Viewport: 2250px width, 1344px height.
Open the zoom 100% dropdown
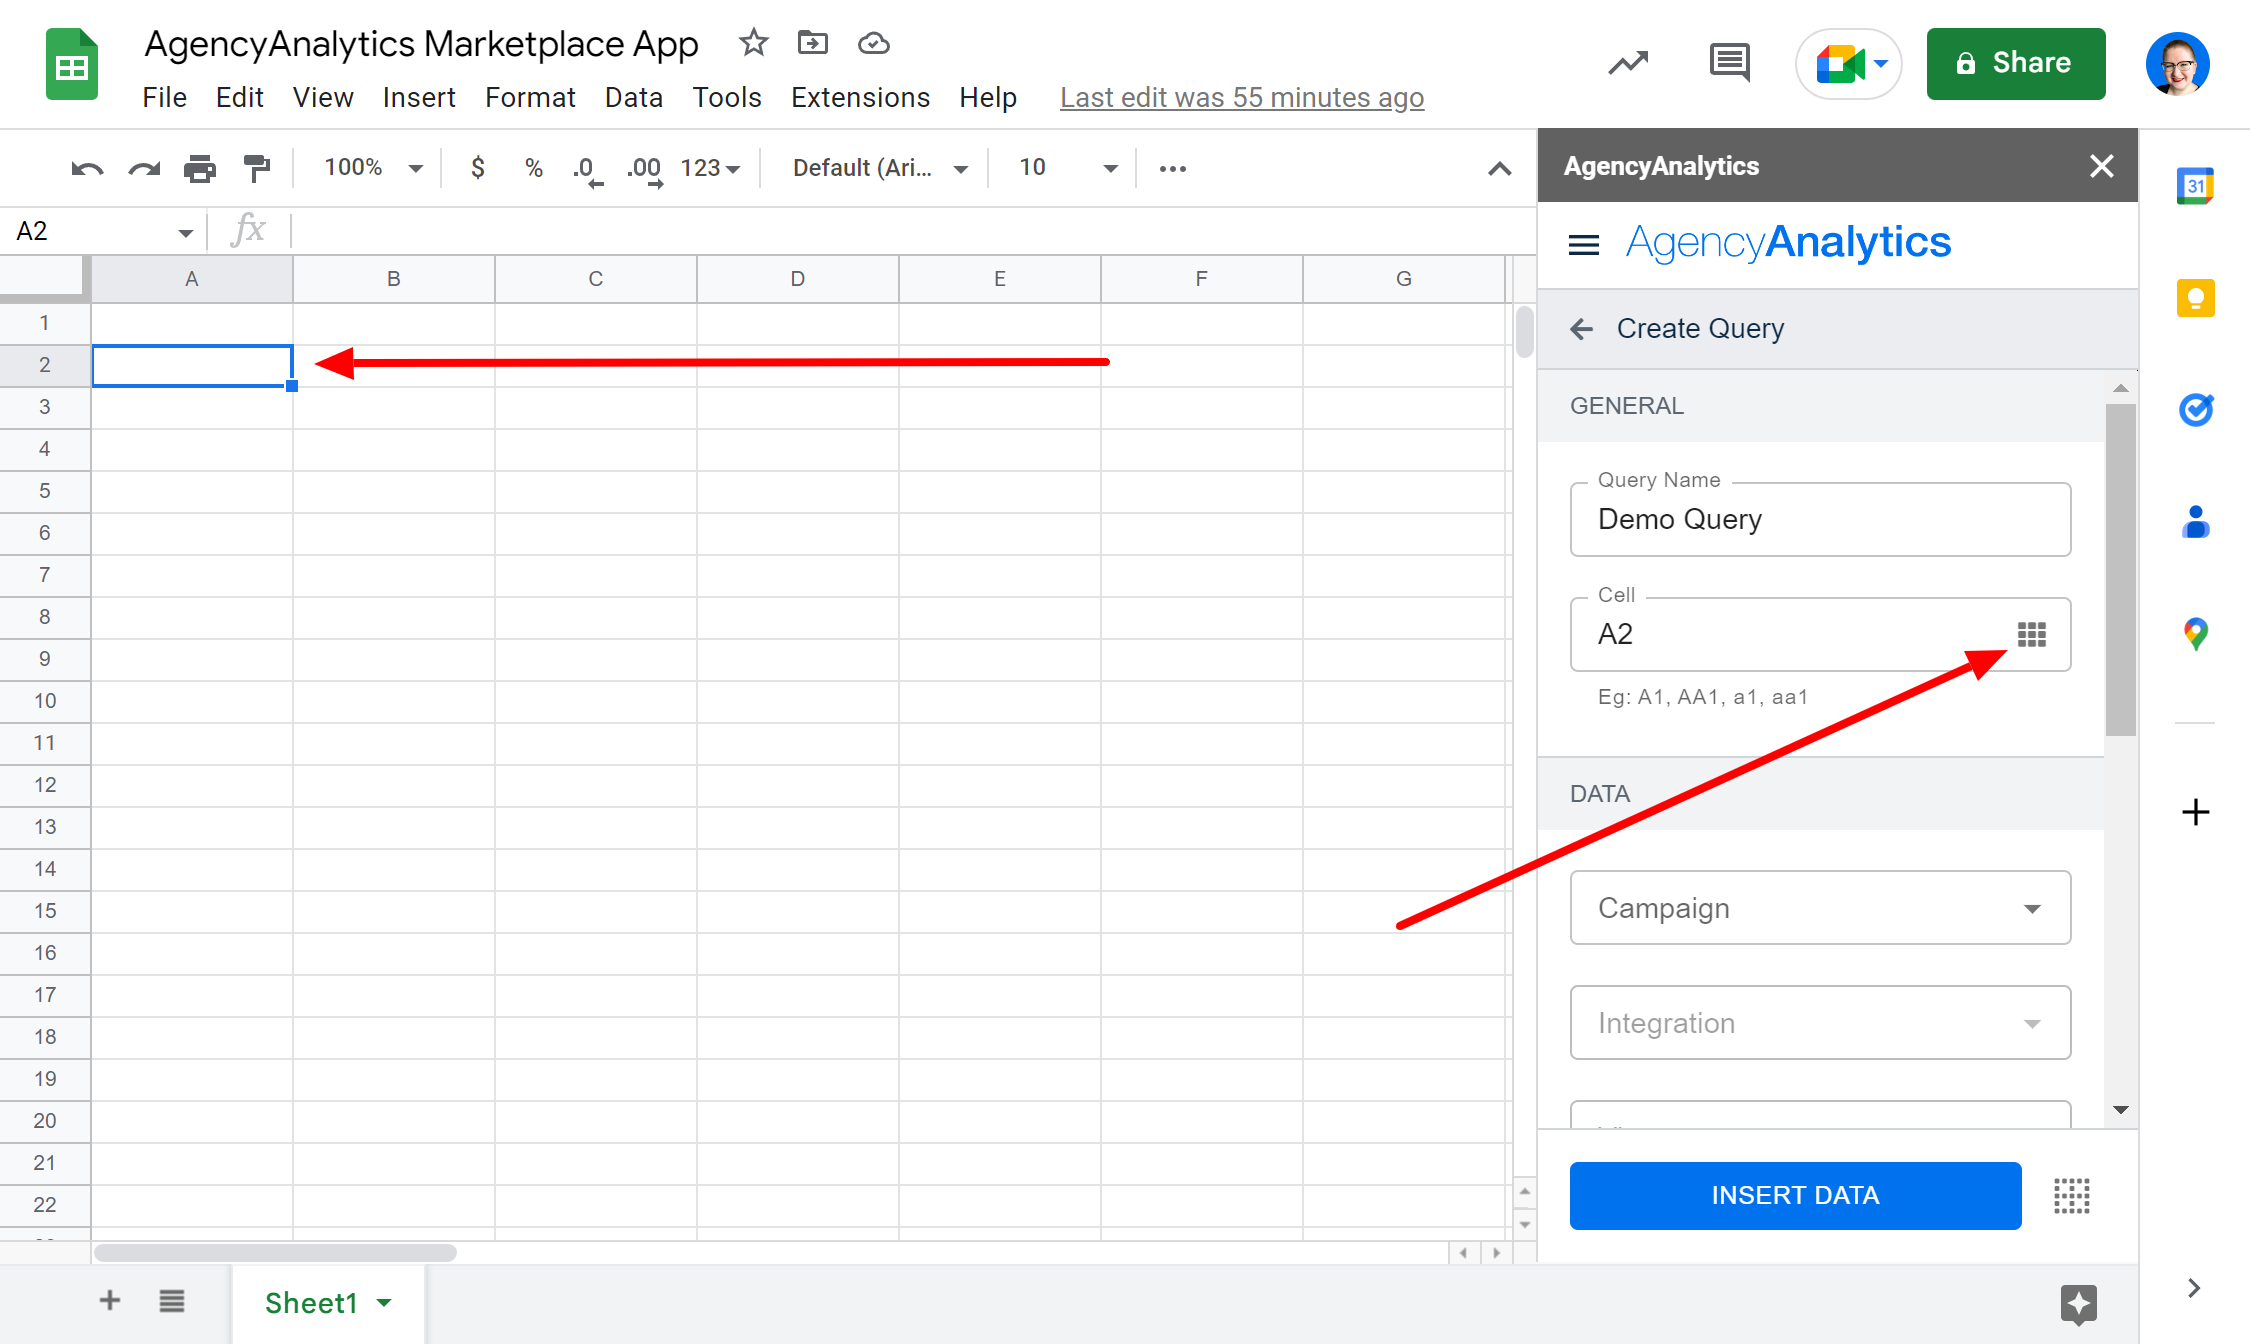(x=372, y=168)
